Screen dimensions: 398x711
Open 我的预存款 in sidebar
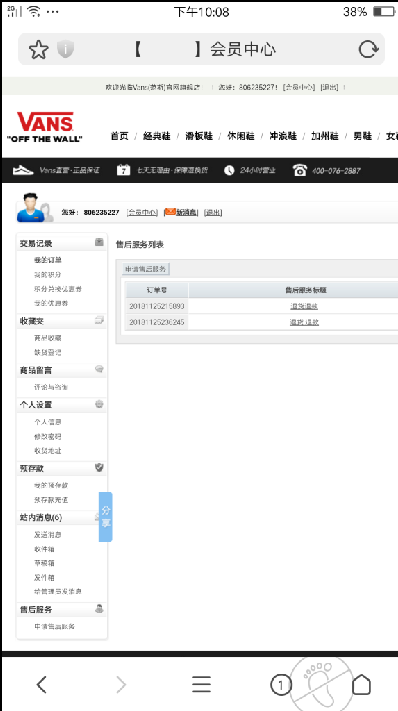[51, 485]
